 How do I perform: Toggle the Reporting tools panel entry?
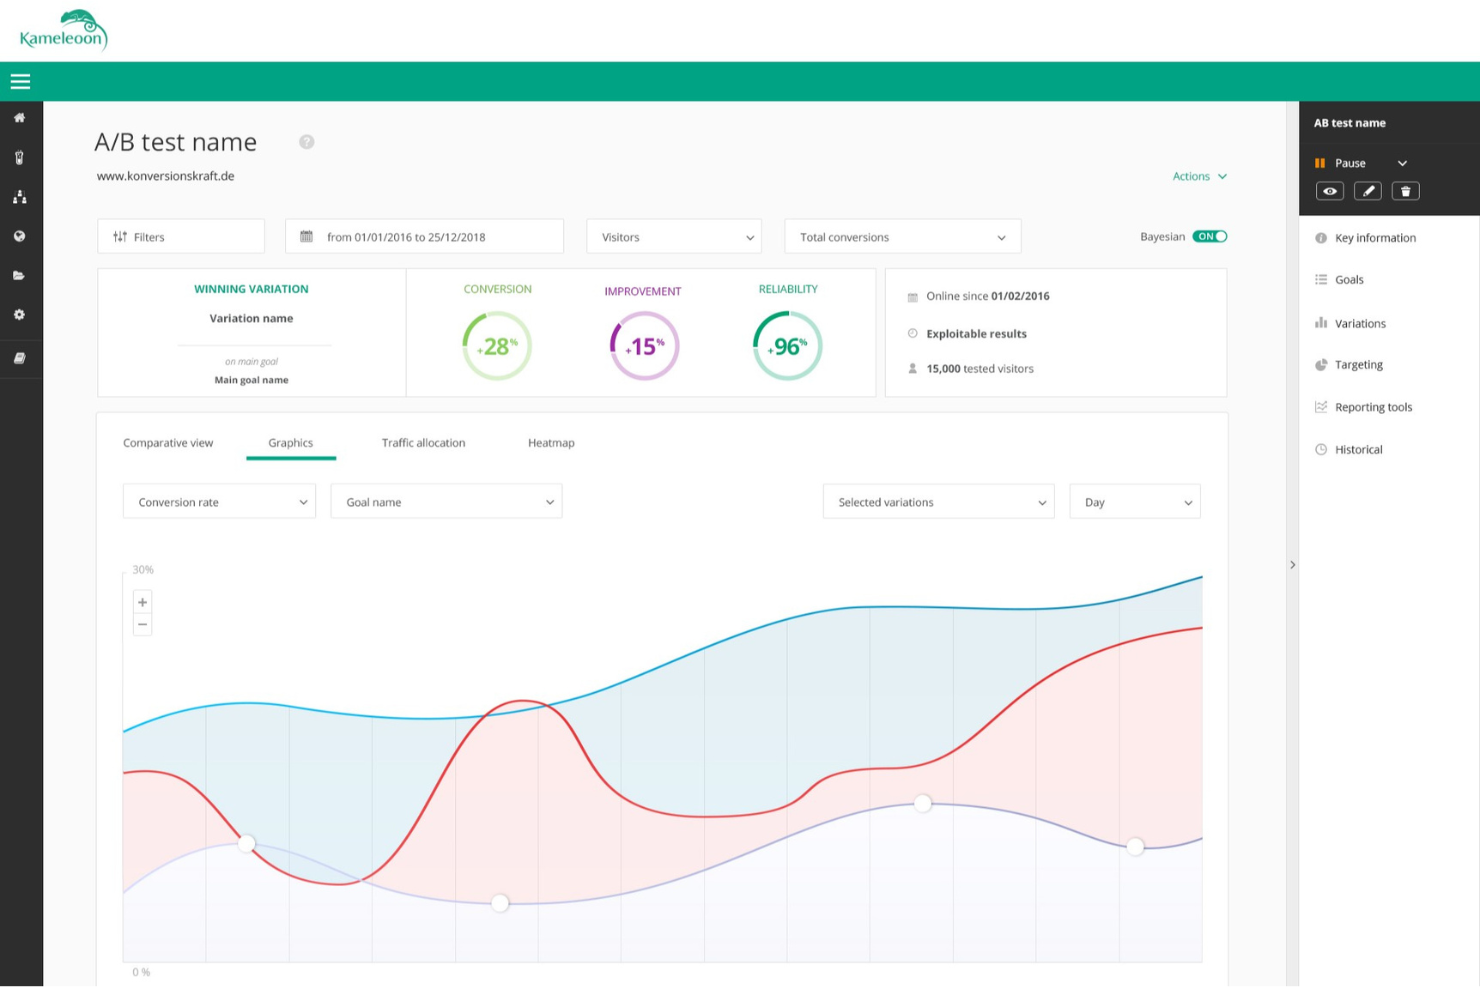1373,407
